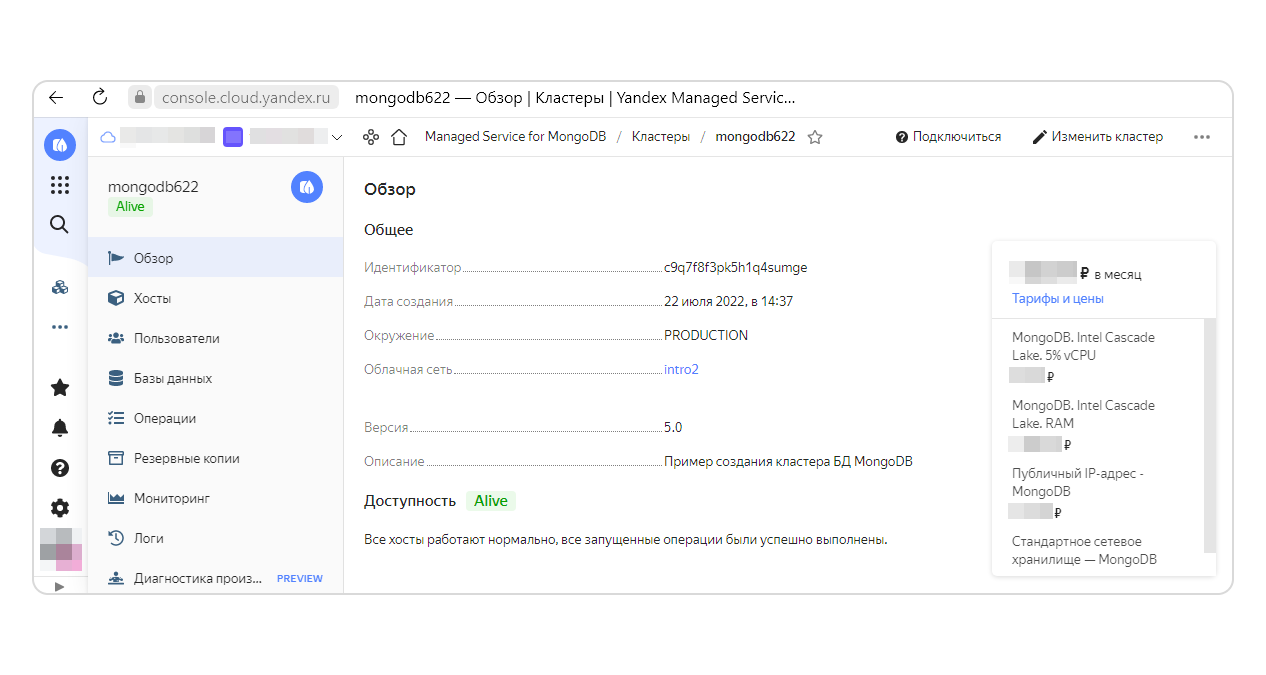1266x675 pixels.
Task: Add cluster to favorites with star outline
Action: coord(815,137)
